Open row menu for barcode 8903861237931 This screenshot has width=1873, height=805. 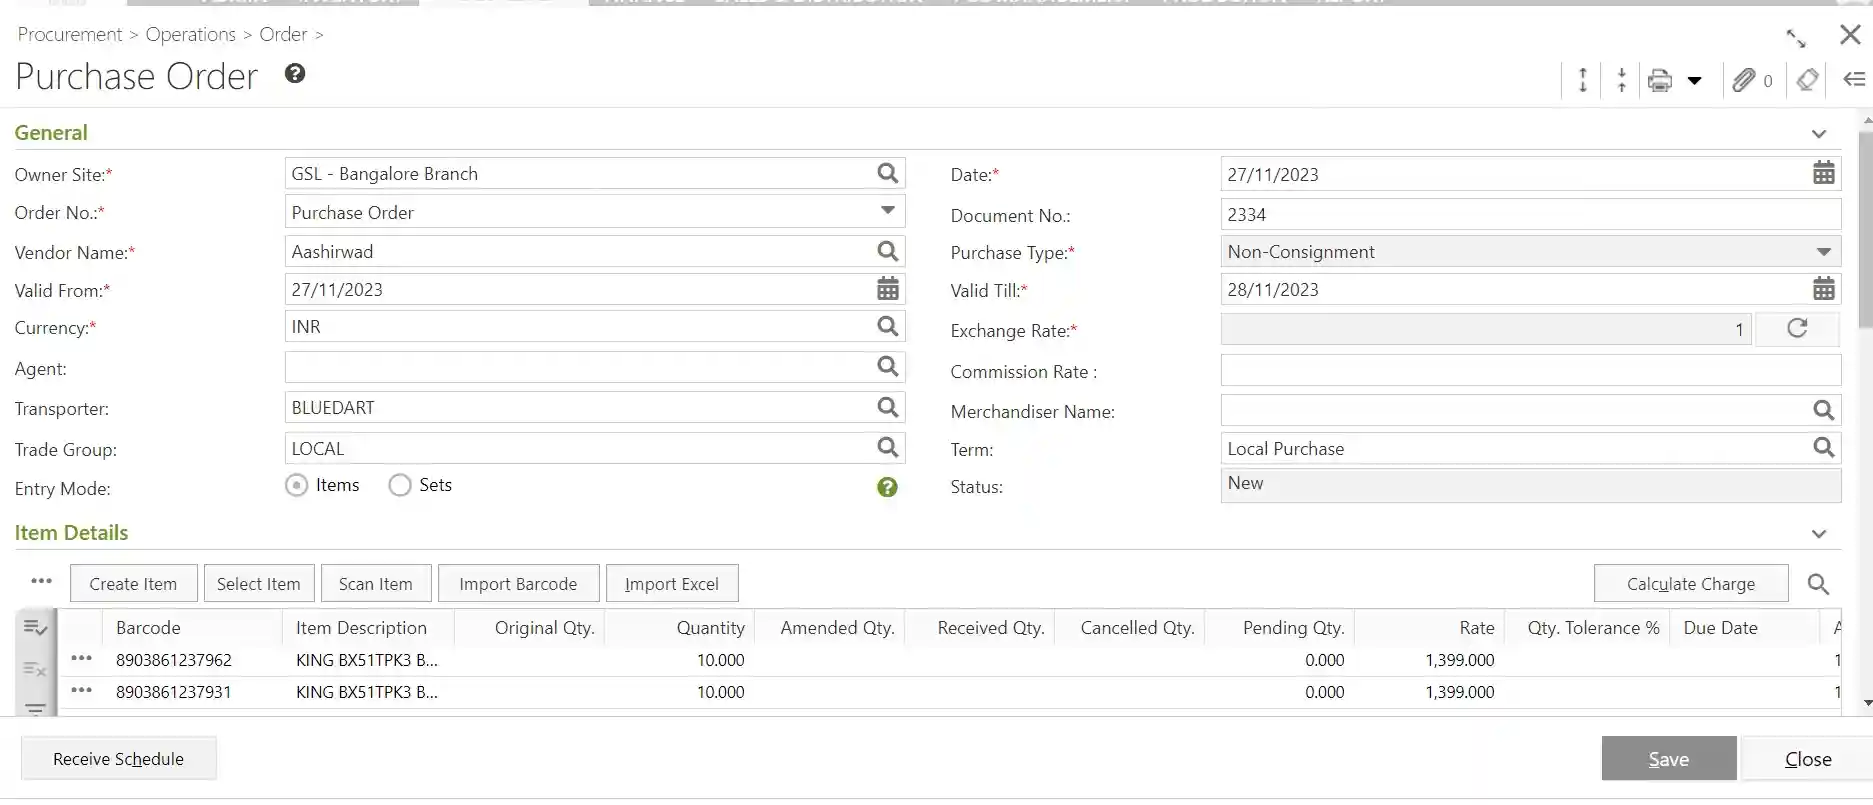click(x=82, y=690)
